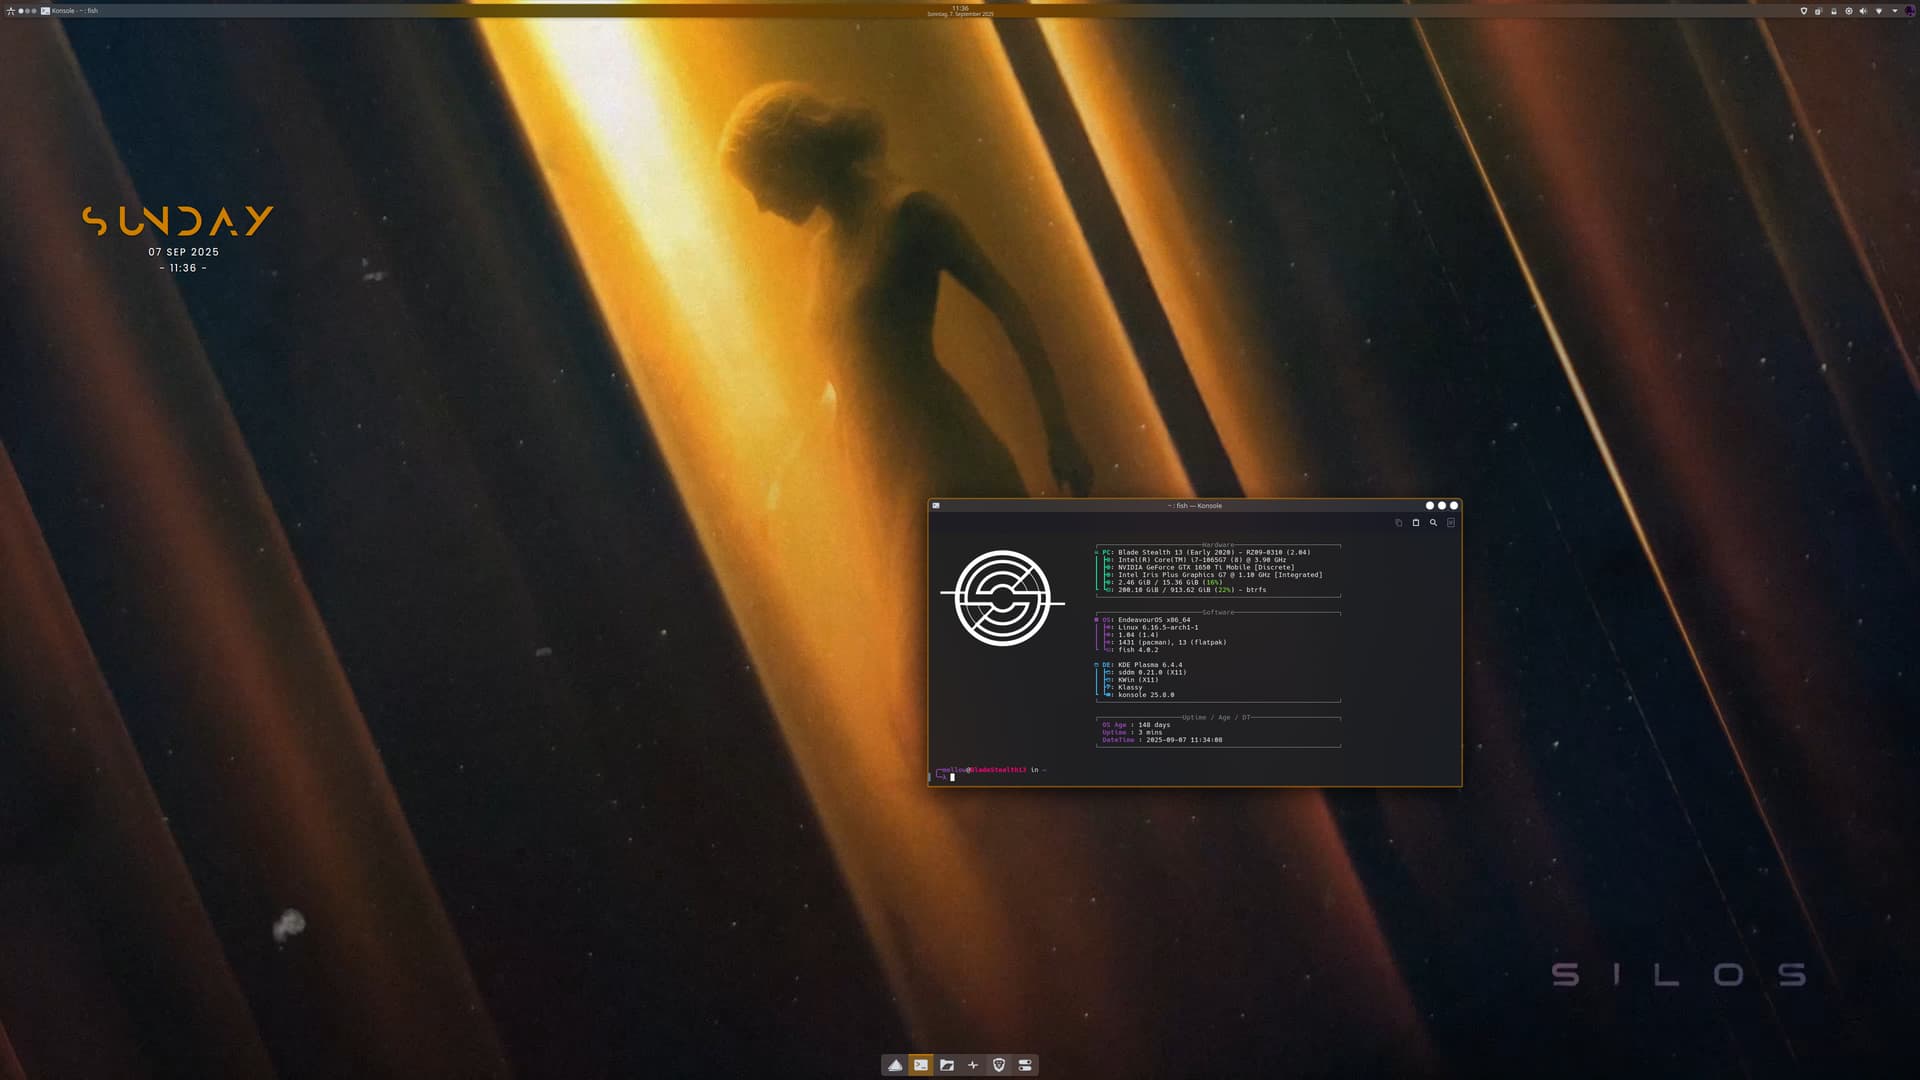The width and height of the screenshot is (1920, 1080).
Task: Open the volume speaker tray icon
Action: [1863, 11]
